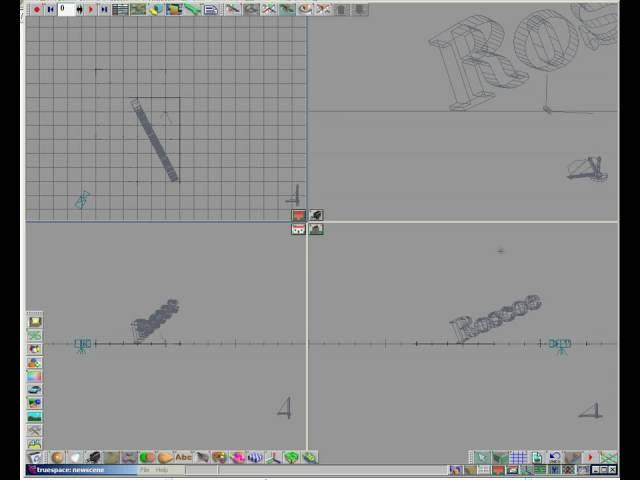Screen dimensions: 640x480
Task: Open the paint palette material tool
Action: tap(219, 458)
